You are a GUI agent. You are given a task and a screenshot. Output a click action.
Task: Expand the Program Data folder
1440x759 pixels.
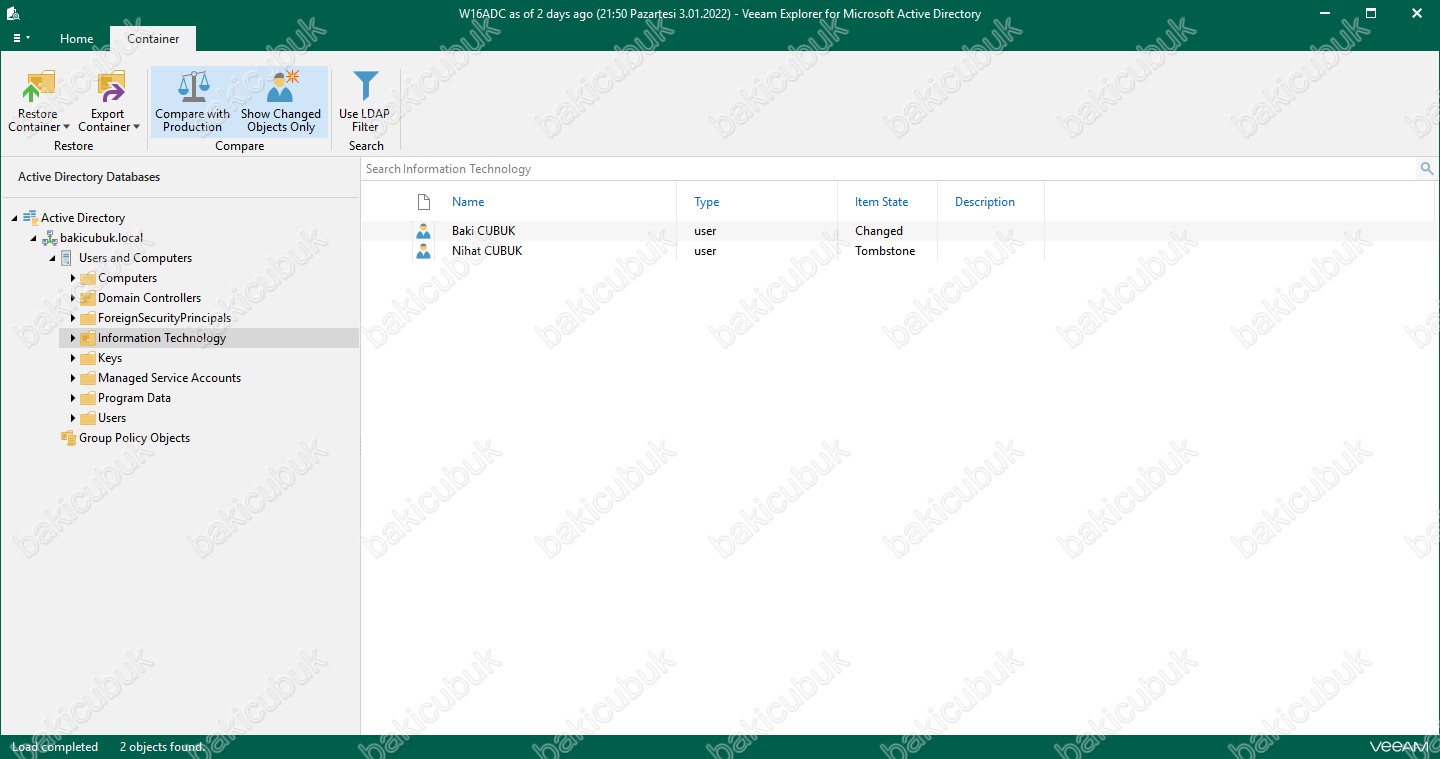point(73,398)
